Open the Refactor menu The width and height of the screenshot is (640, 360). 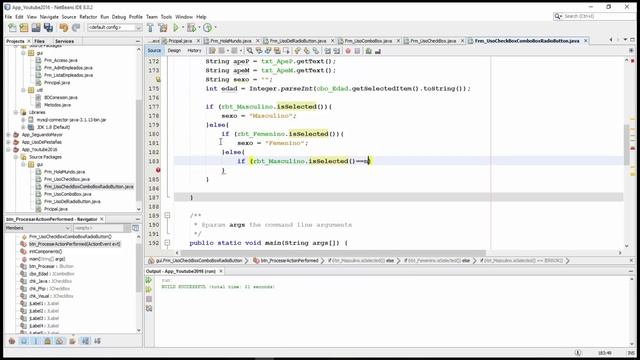(x=88, y=17)
